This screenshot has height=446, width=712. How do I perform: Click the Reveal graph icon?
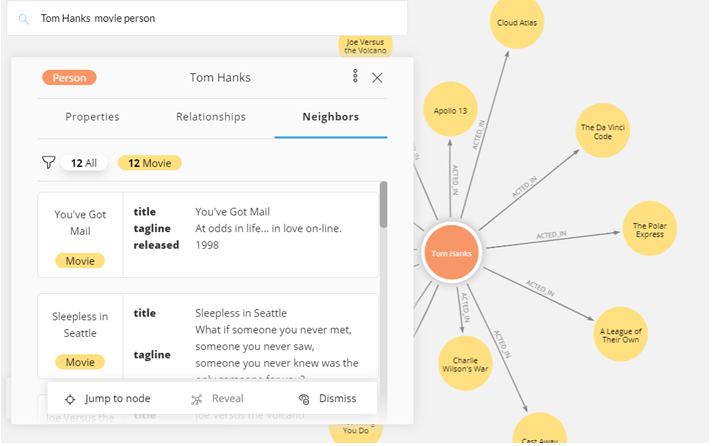(197, 399)
